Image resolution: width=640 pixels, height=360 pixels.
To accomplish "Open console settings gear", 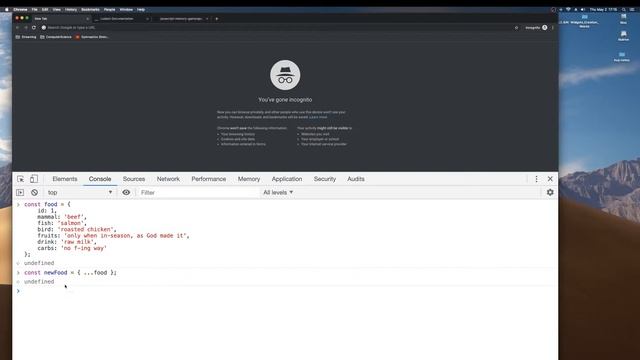I will [x=550, y=192].
